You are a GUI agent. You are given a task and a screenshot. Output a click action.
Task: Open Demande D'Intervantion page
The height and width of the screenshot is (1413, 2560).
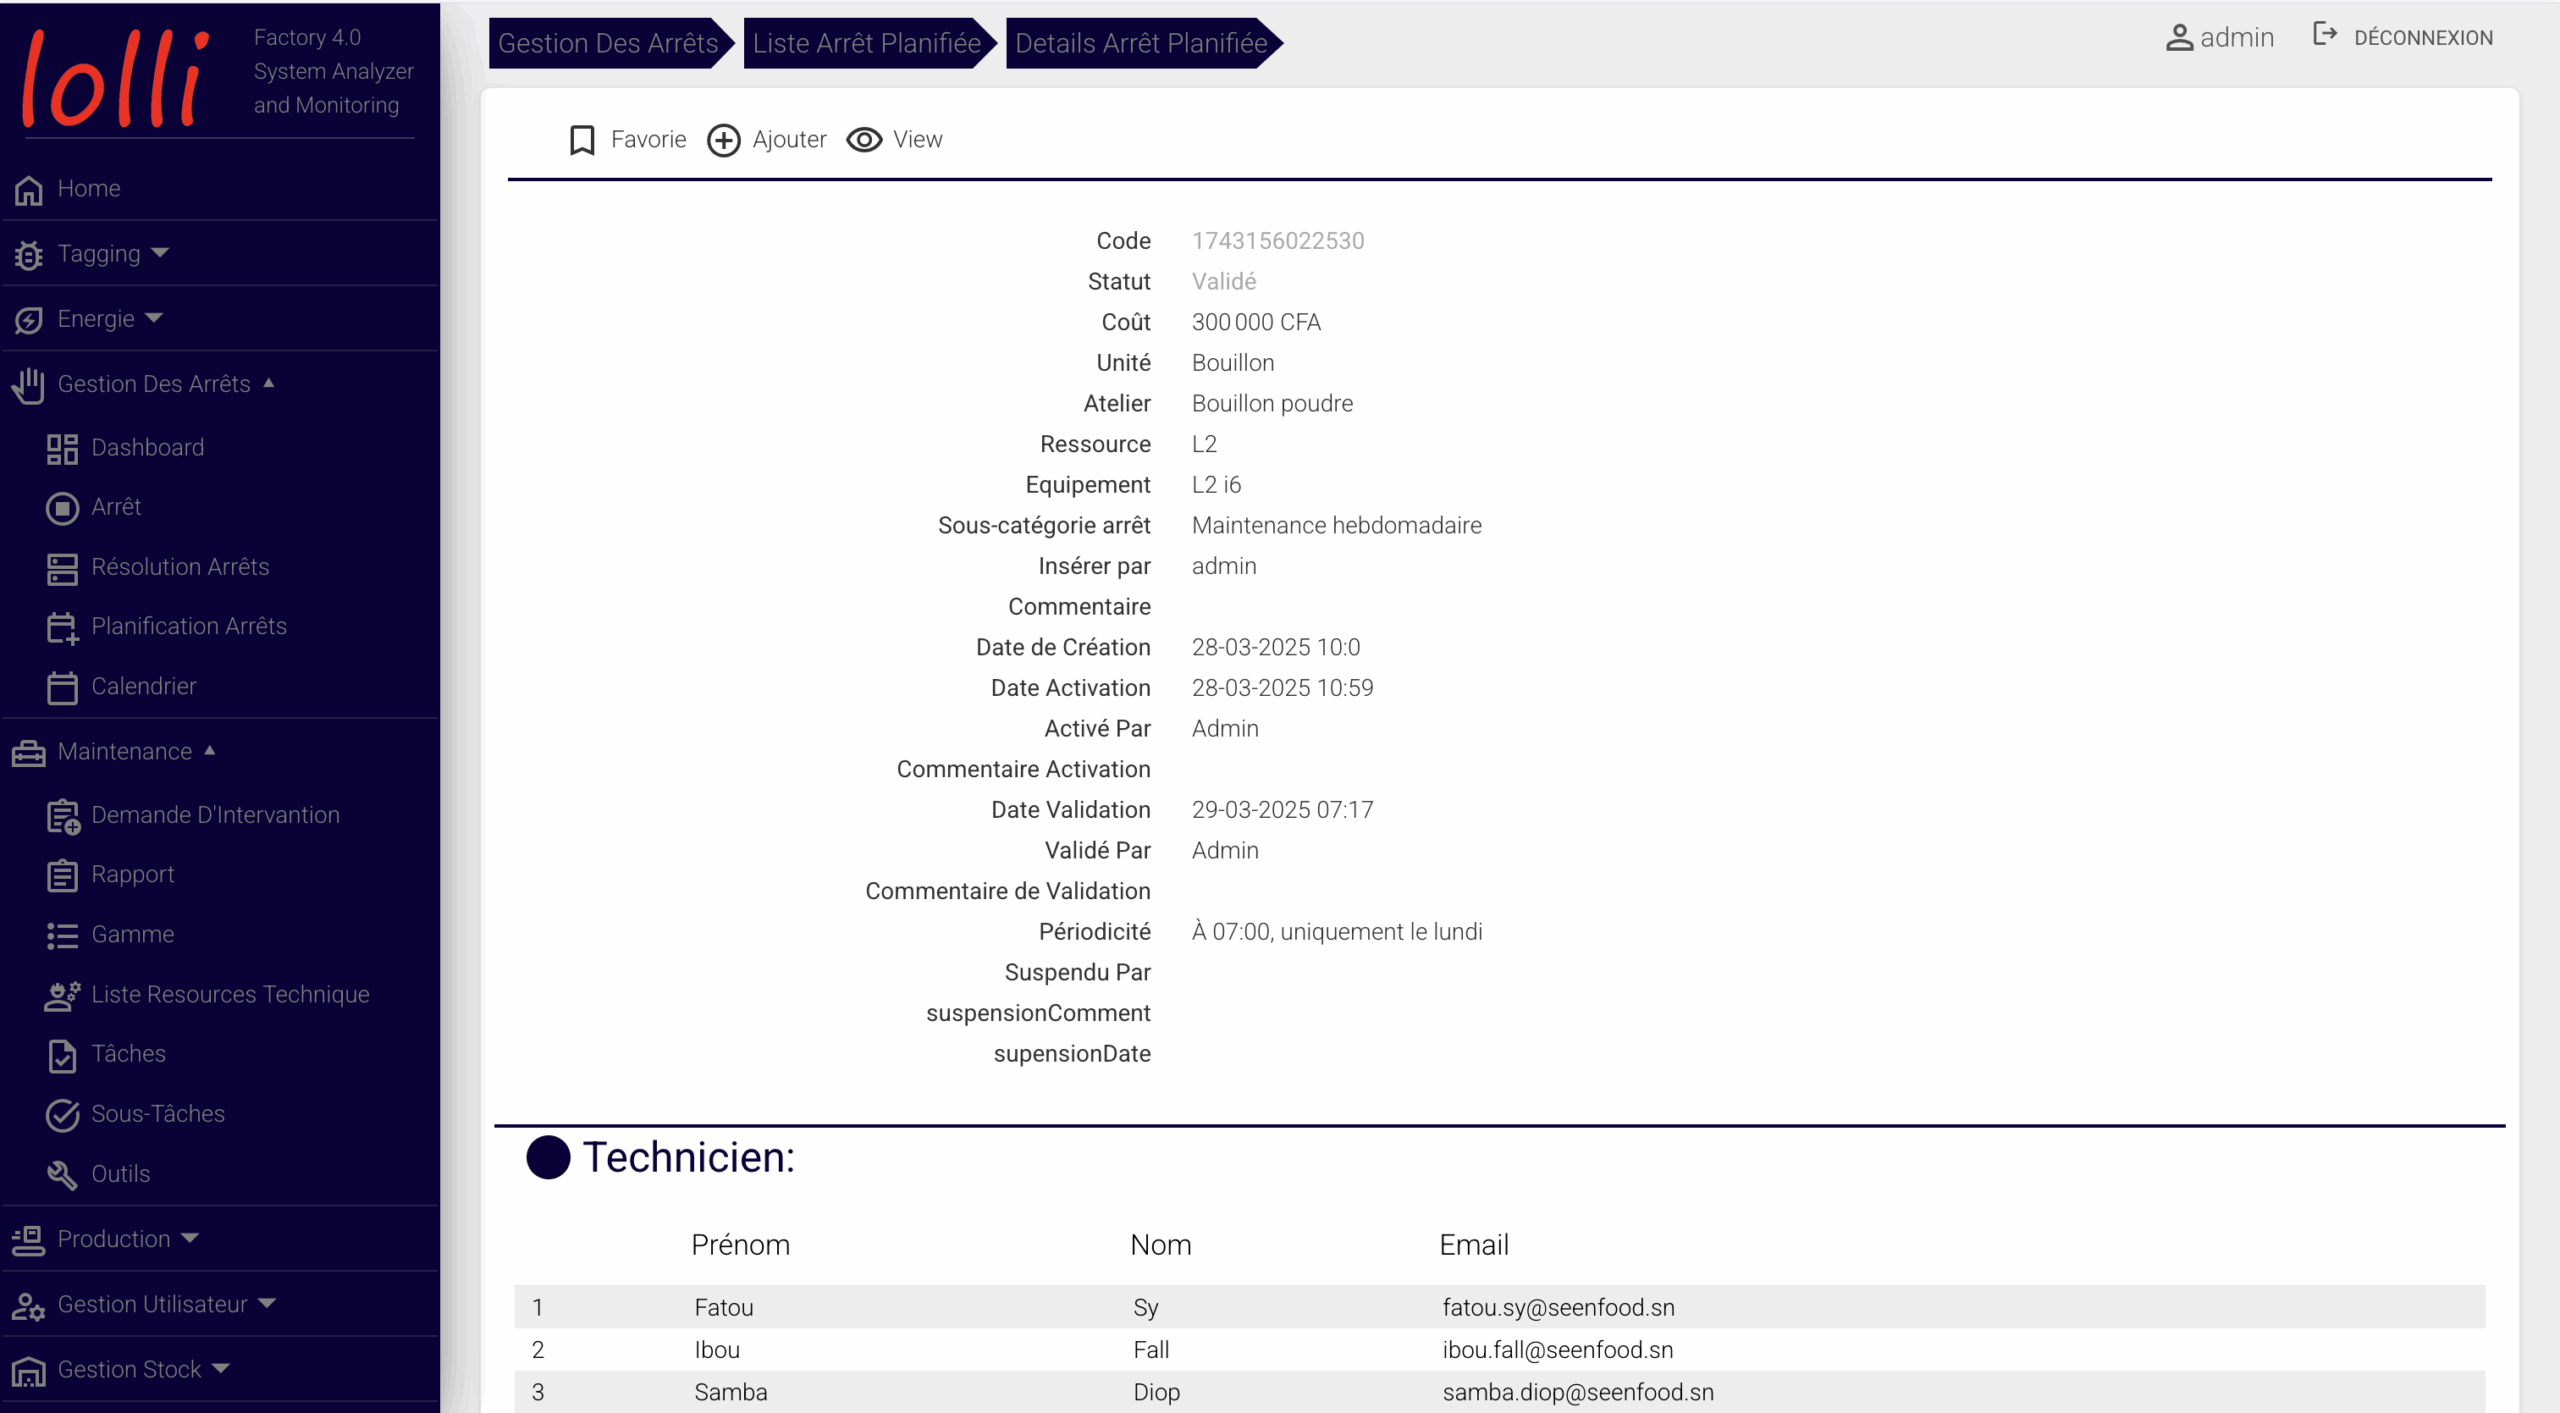[x=215, y=815]
